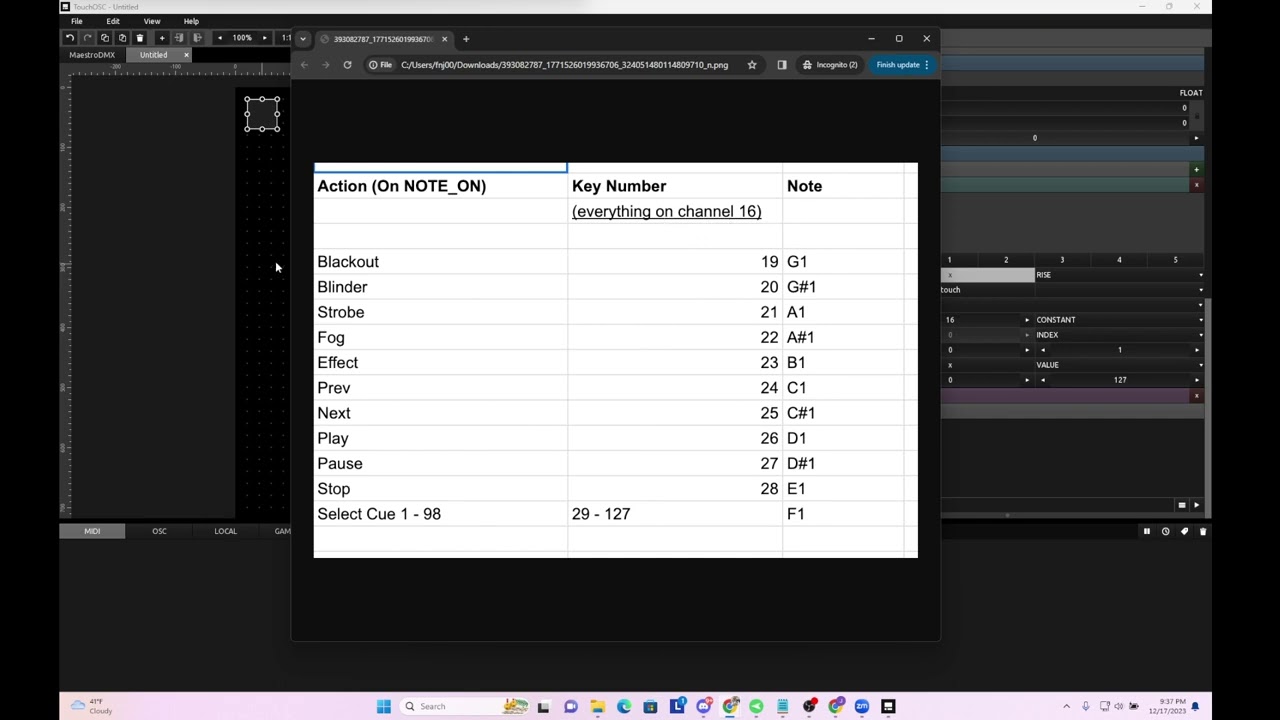The height and width of the screenshot is (720, 1280).
Task: Click the 100% zoom value in TouchOSC
Action: click(x=242, y=38)
